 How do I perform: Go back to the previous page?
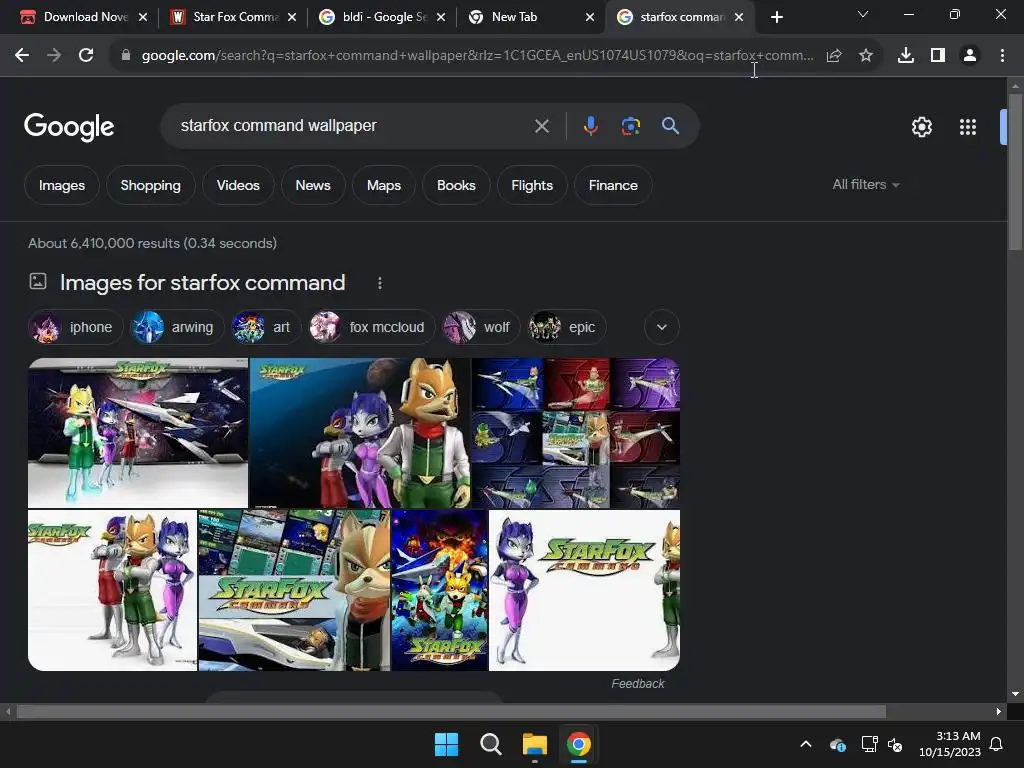tap(22, 56)
